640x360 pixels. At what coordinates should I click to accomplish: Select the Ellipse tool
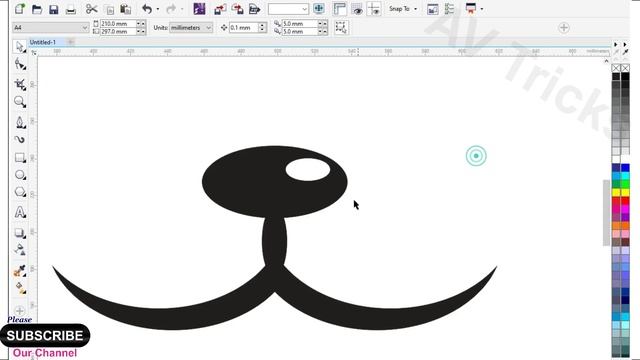[x=20, y=175]
